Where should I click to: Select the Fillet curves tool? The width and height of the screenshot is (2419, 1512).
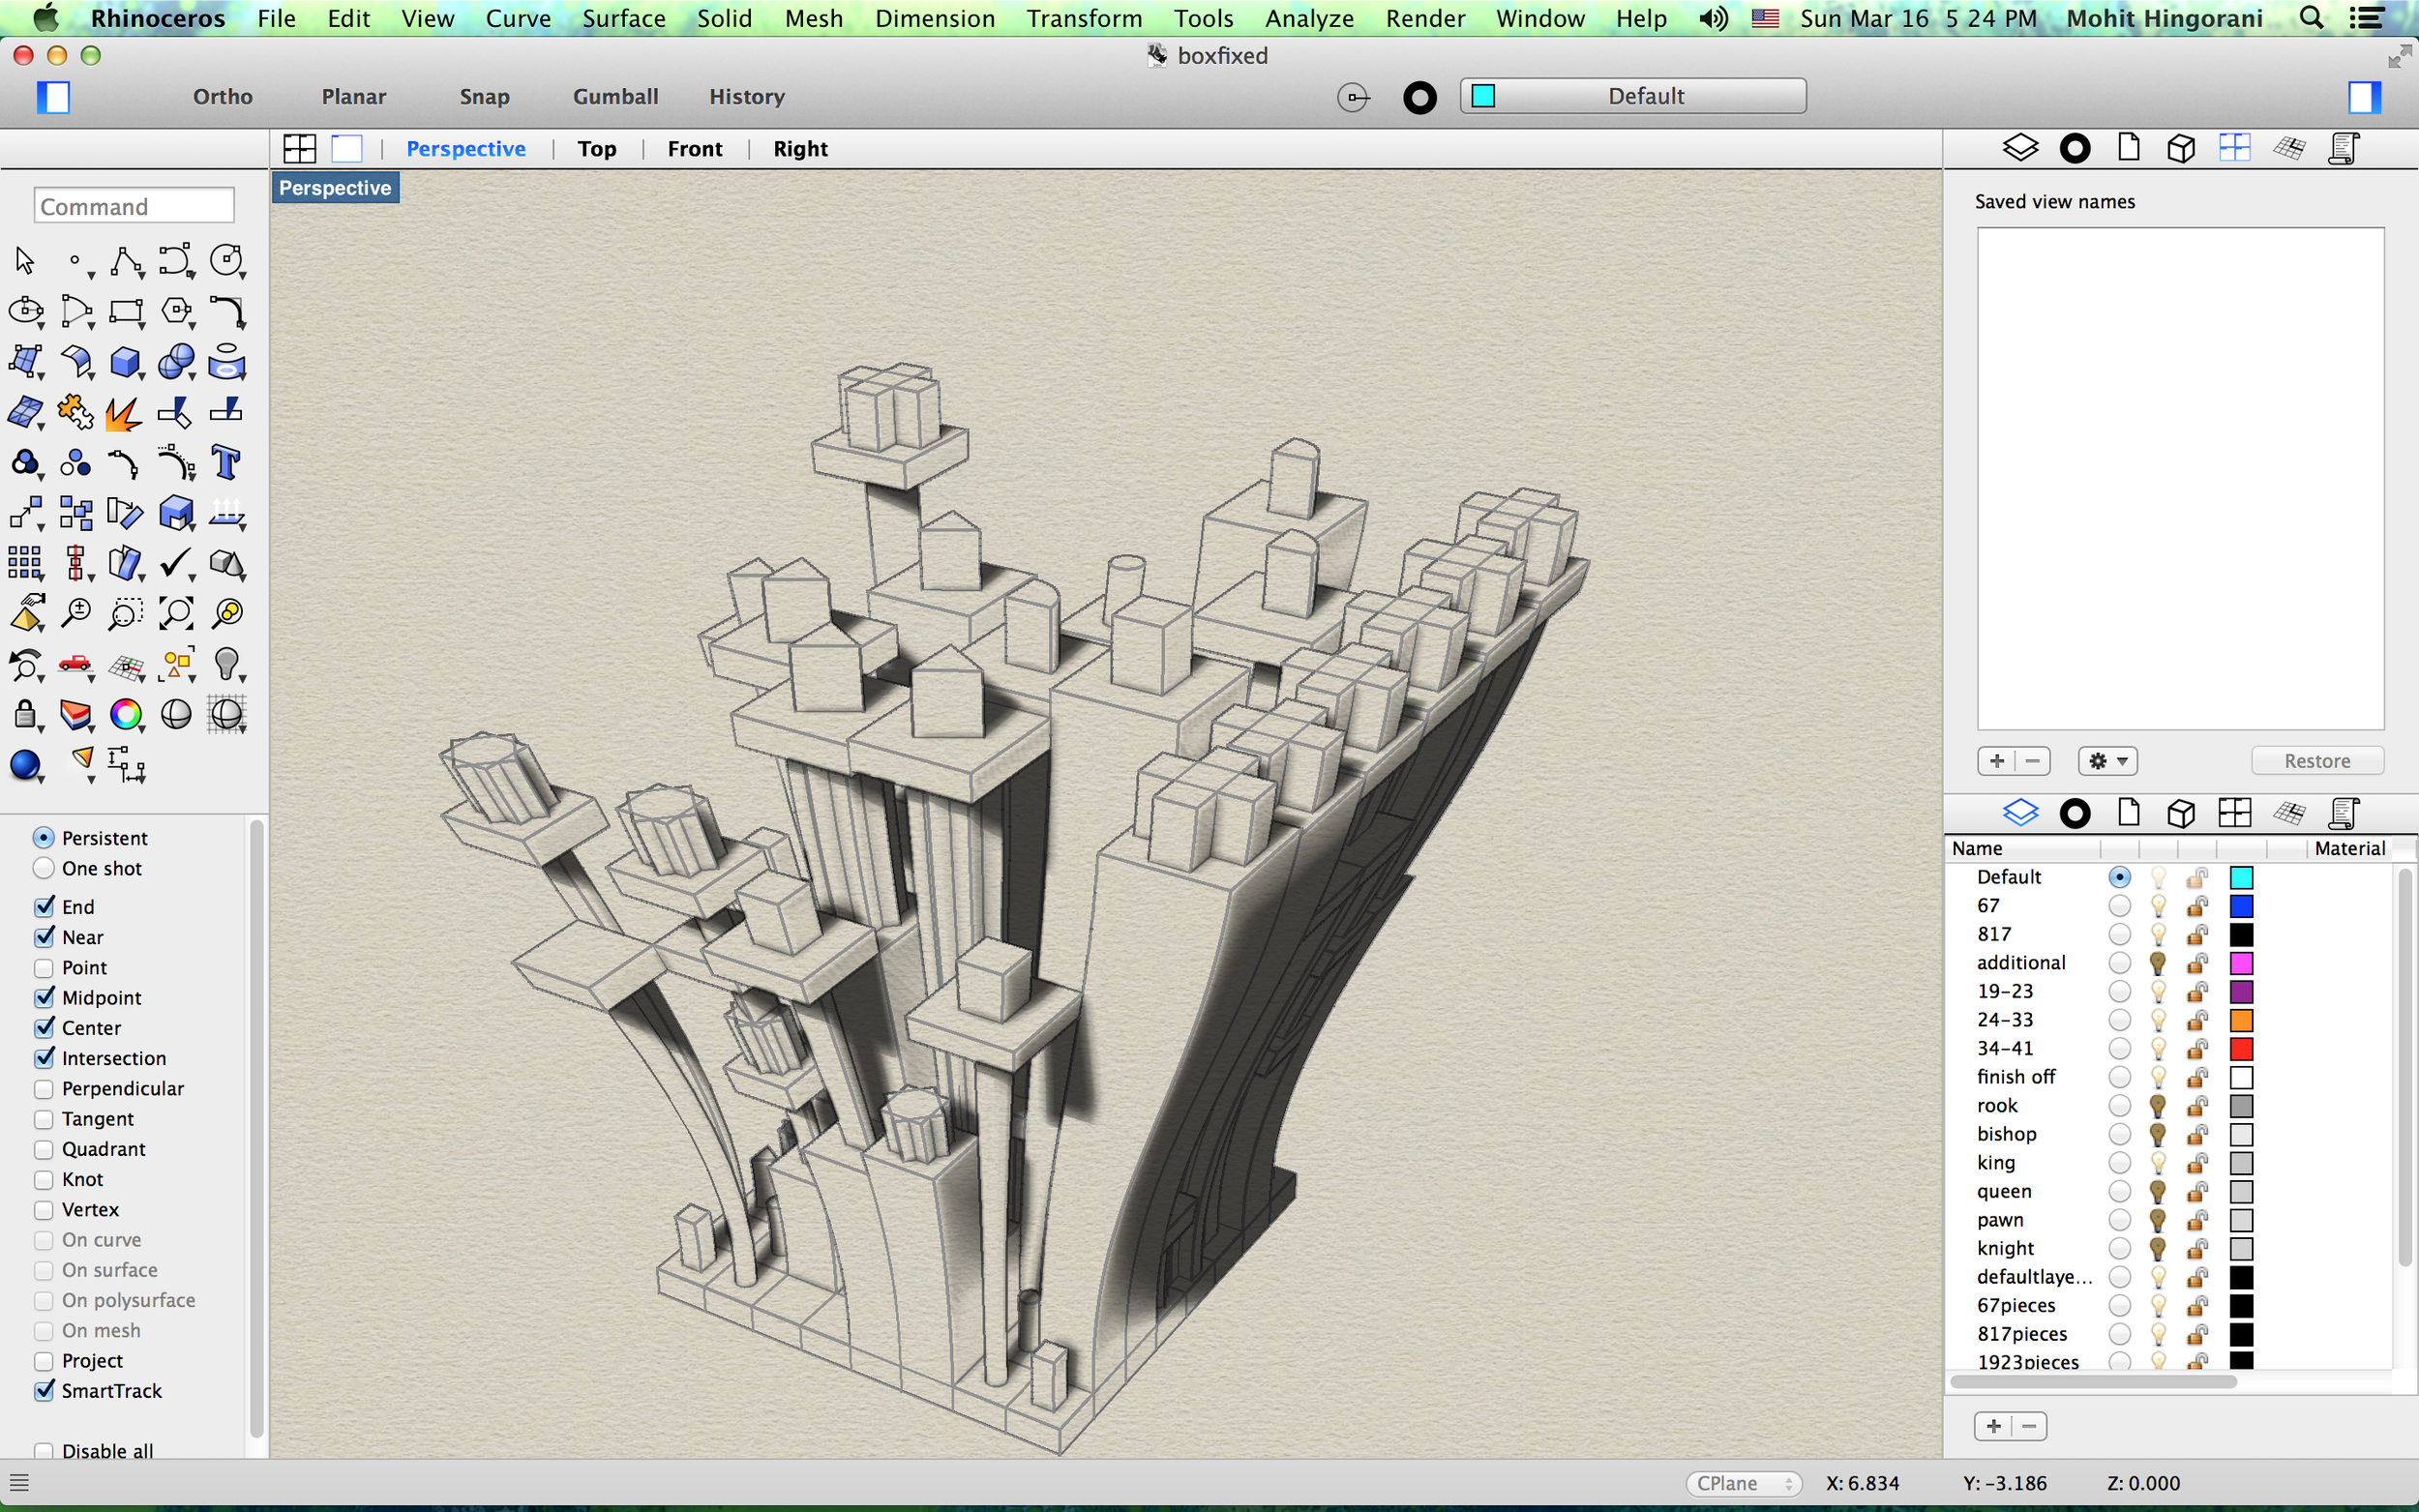click(x=227, y=311)
